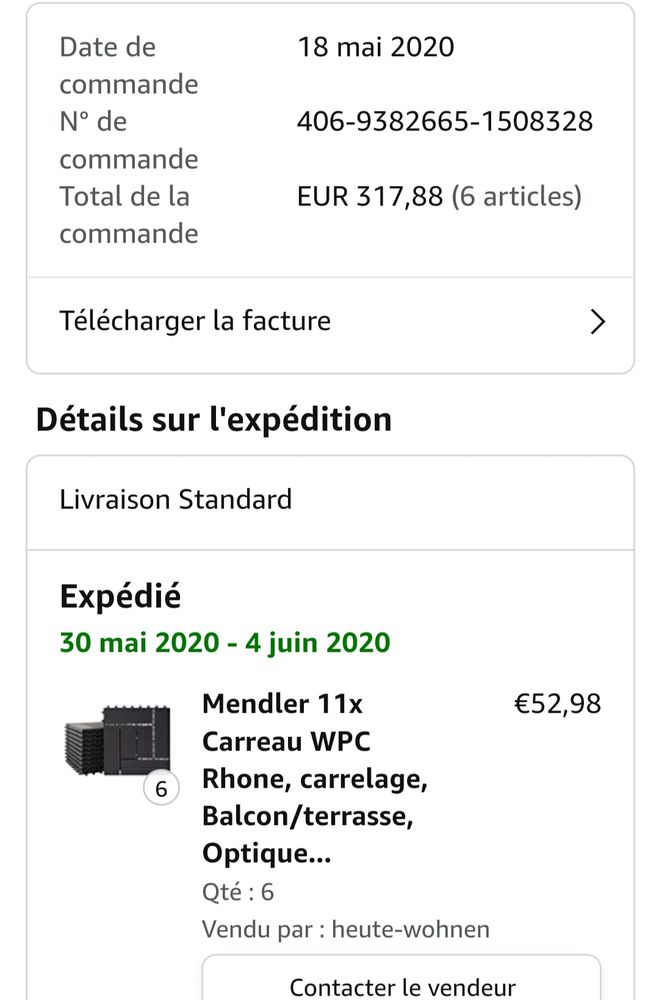This screenshot has width=659, height=1000.
Task: Tap the quantity badge on the thumbnail
Action: click(x=160, y=789)
